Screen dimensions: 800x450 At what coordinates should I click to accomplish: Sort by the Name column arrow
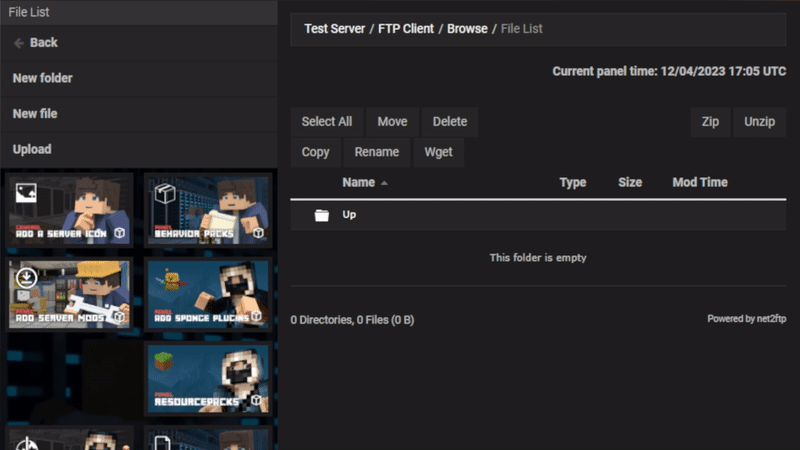click(384, 183)
